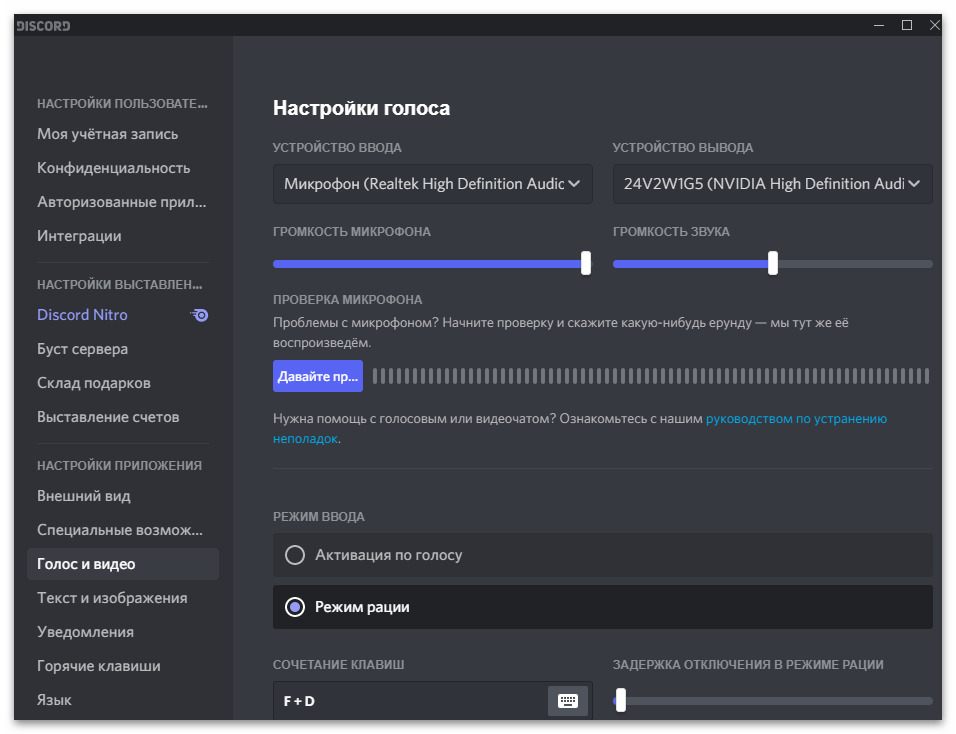Open the Внешний вид appearance settings

(84, 496)
